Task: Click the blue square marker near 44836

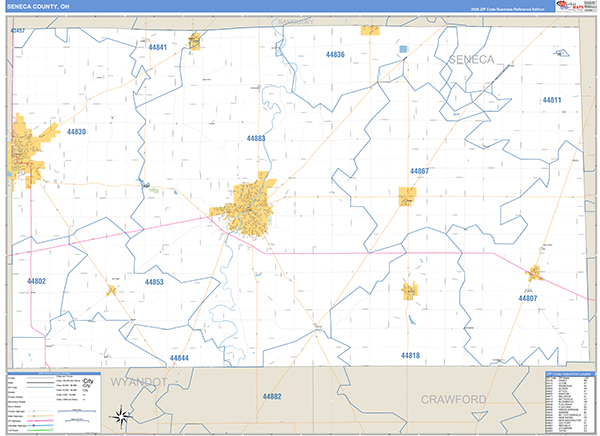Action: coord(403,49)
